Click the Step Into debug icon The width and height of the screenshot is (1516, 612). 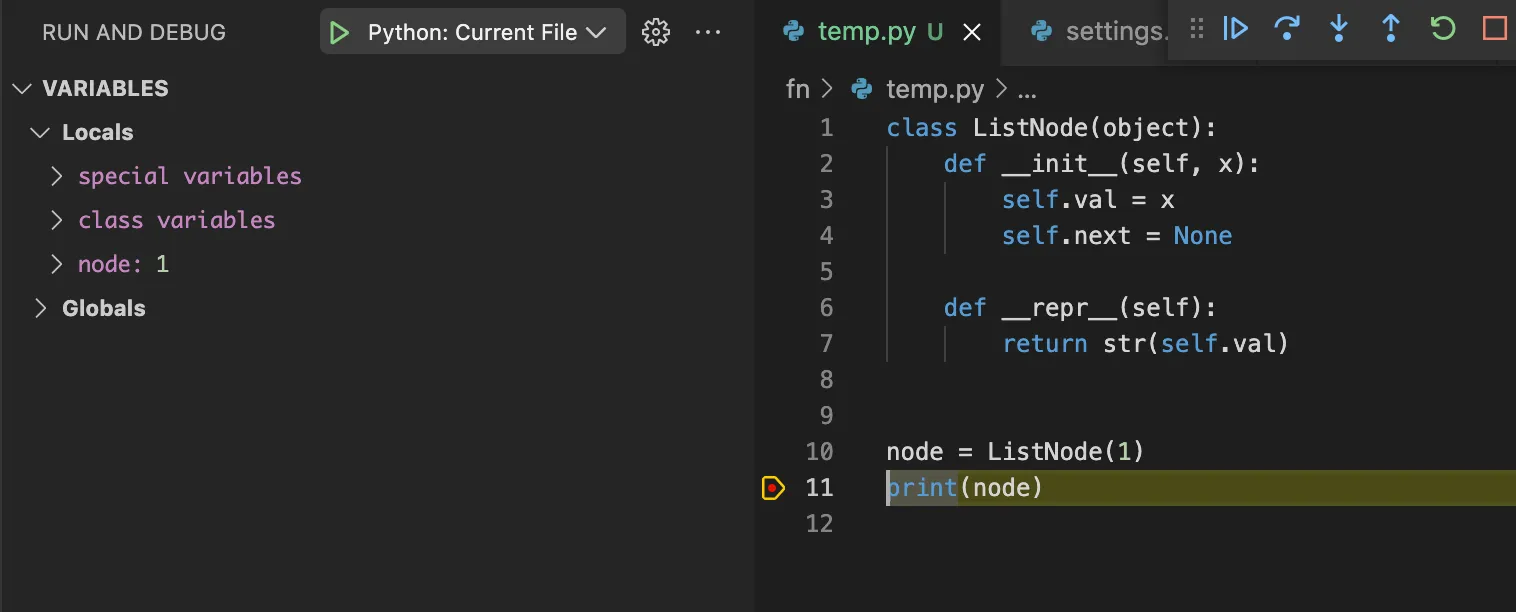[1339, 29]
